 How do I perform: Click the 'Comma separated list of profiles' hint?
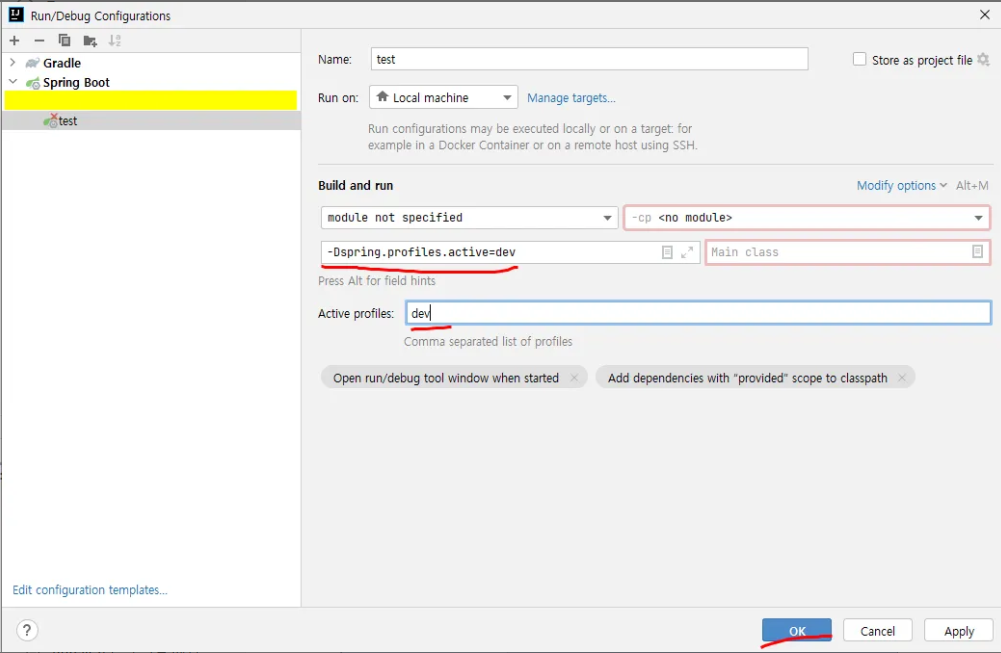click(x=488, y=342)
